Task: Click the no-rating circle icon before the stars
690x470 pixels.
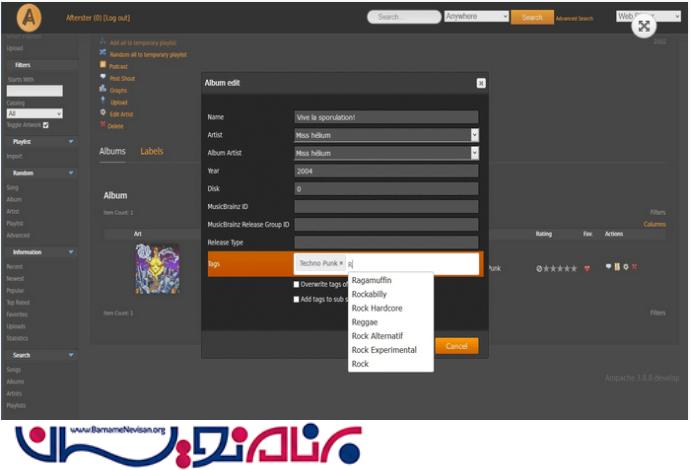Action: point(539,268)
